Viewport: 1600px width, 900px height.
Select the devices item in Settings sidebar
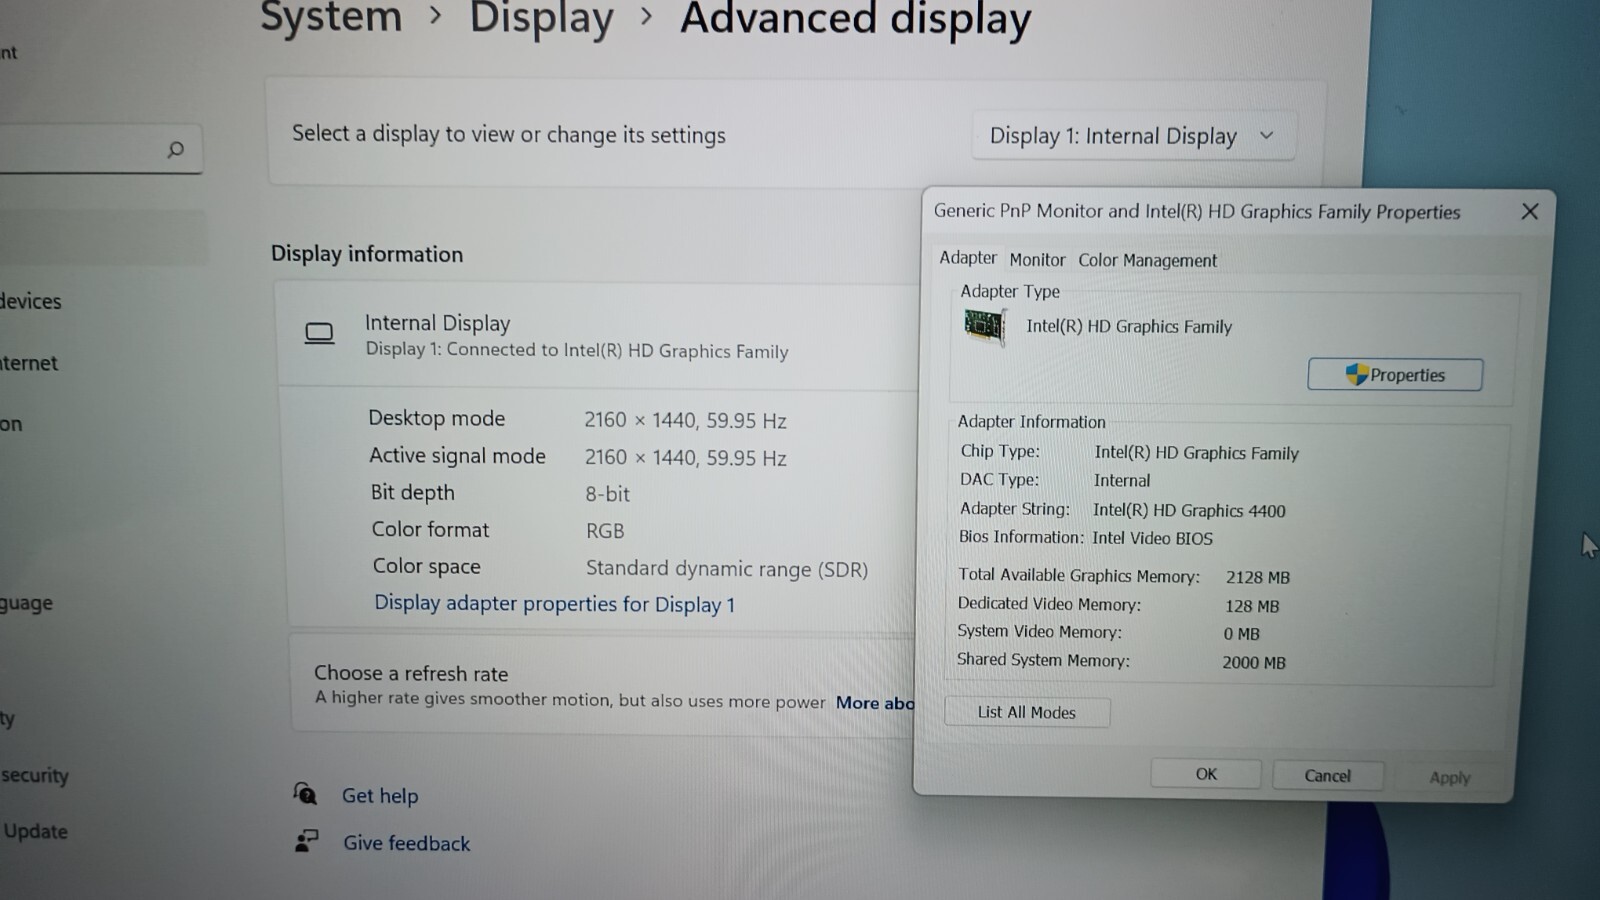click(x=30, y=301)
